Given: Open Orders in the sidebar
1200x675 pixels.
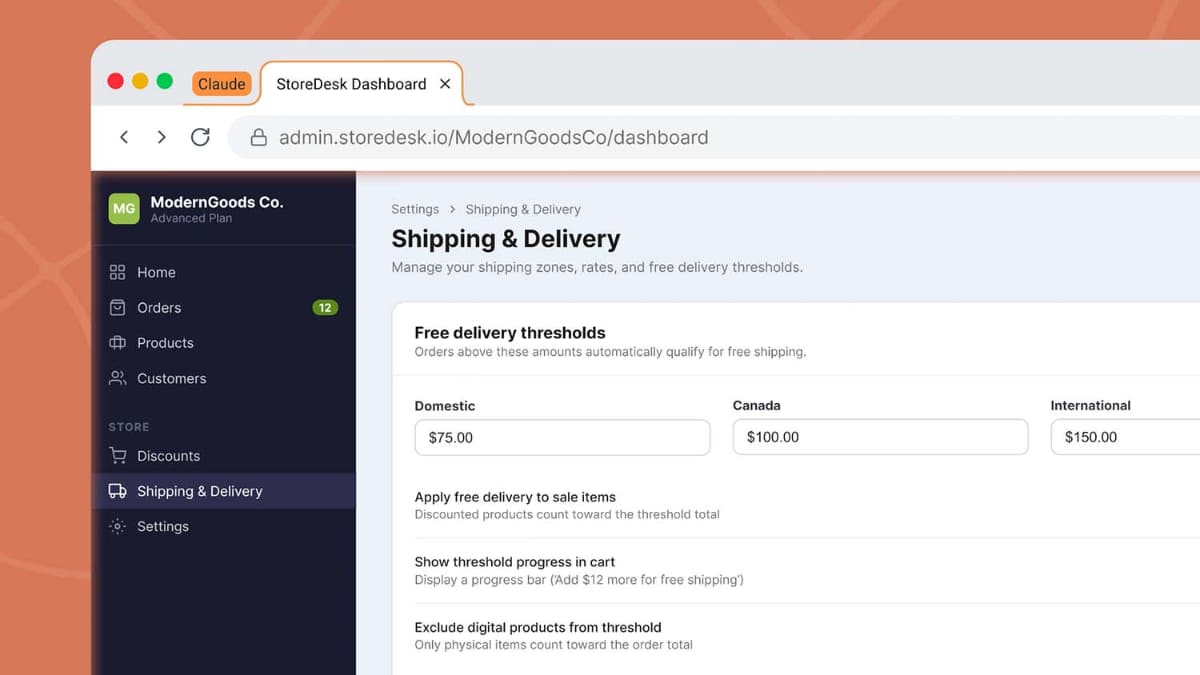Looking at the screenshot, I should click(223, 307).
